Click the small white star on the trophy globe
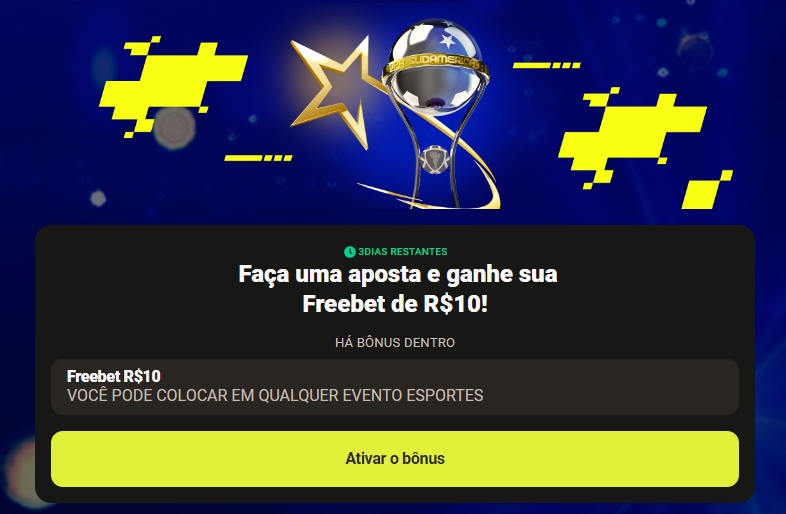 click(447, 40)
